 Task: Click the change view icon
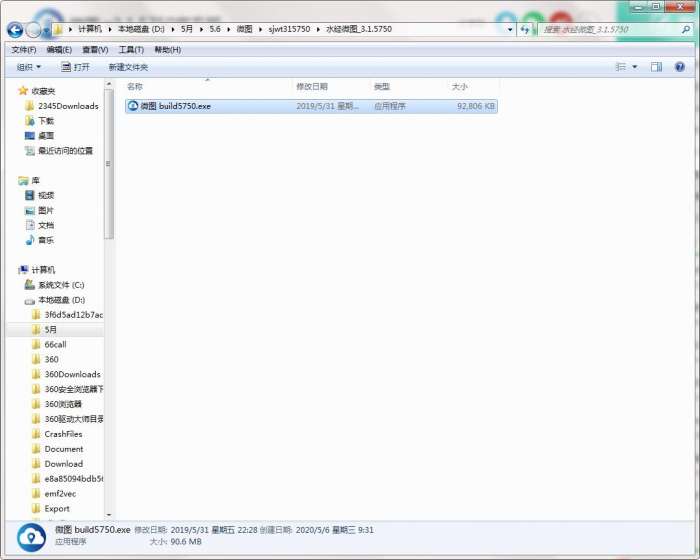coord(620,67)
